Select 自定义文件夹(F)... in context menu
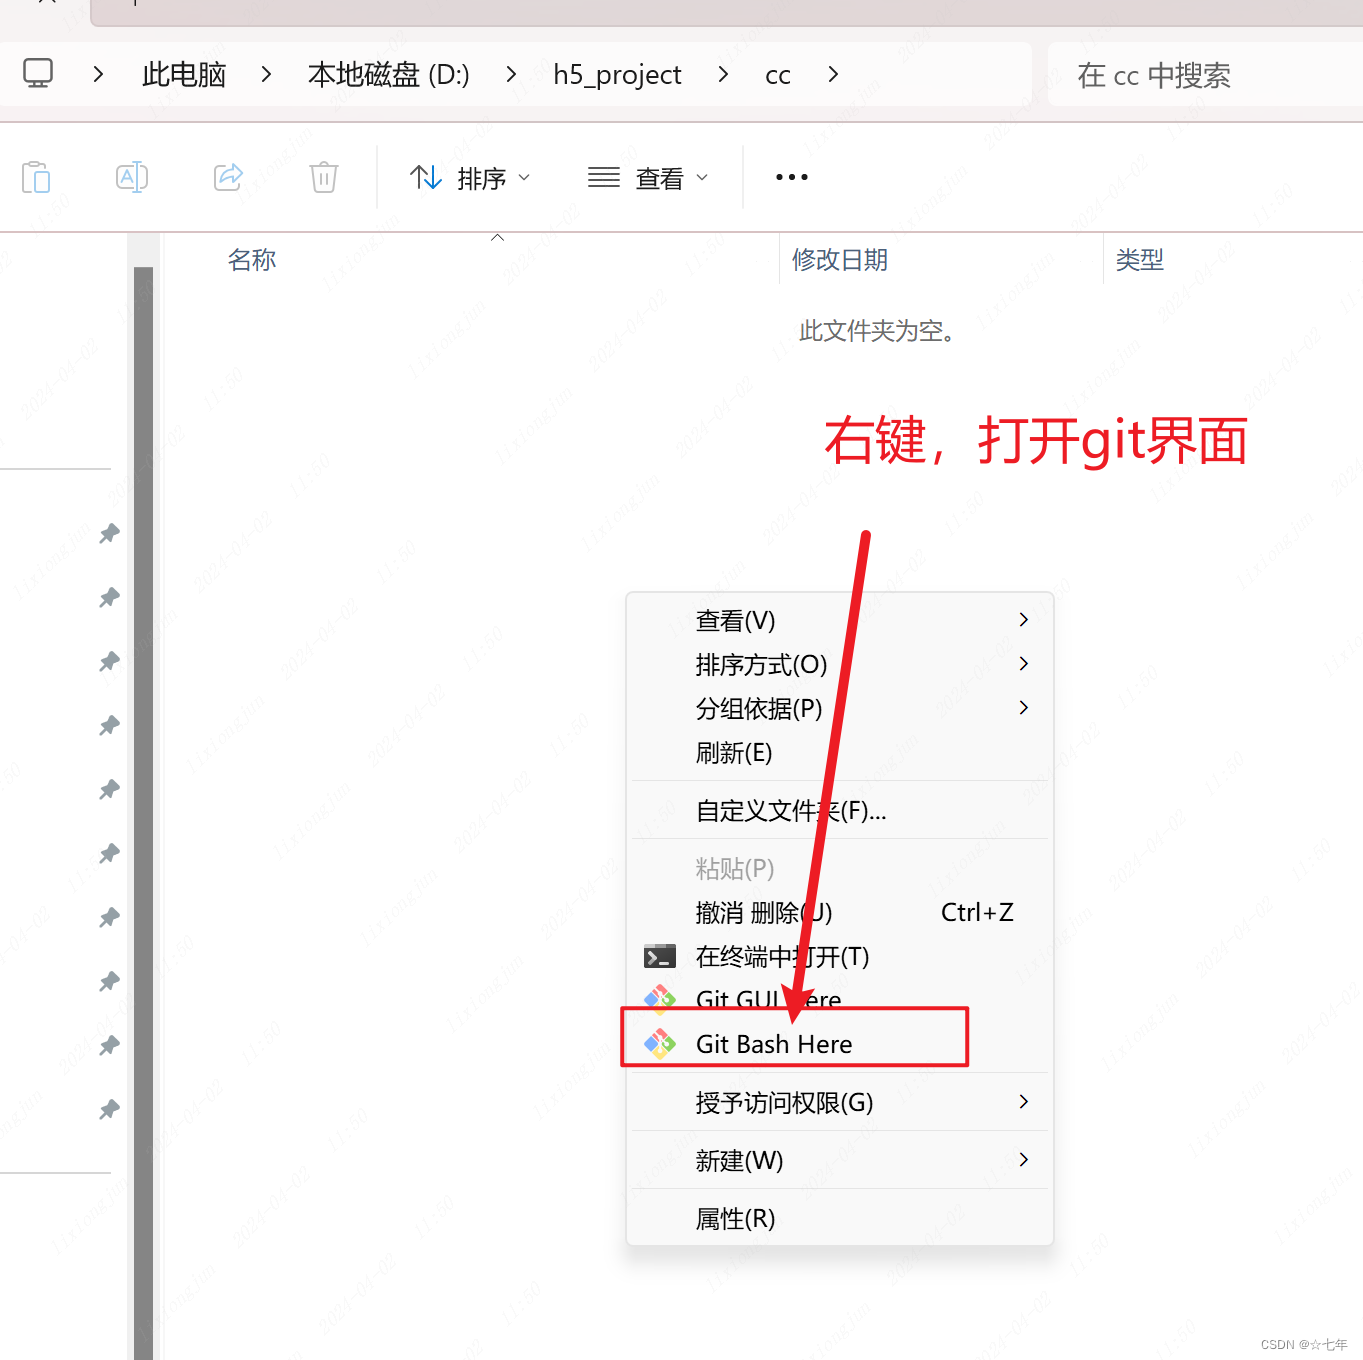The height and width of the screenshot is (1360, 1363). [x=840, y=810]
